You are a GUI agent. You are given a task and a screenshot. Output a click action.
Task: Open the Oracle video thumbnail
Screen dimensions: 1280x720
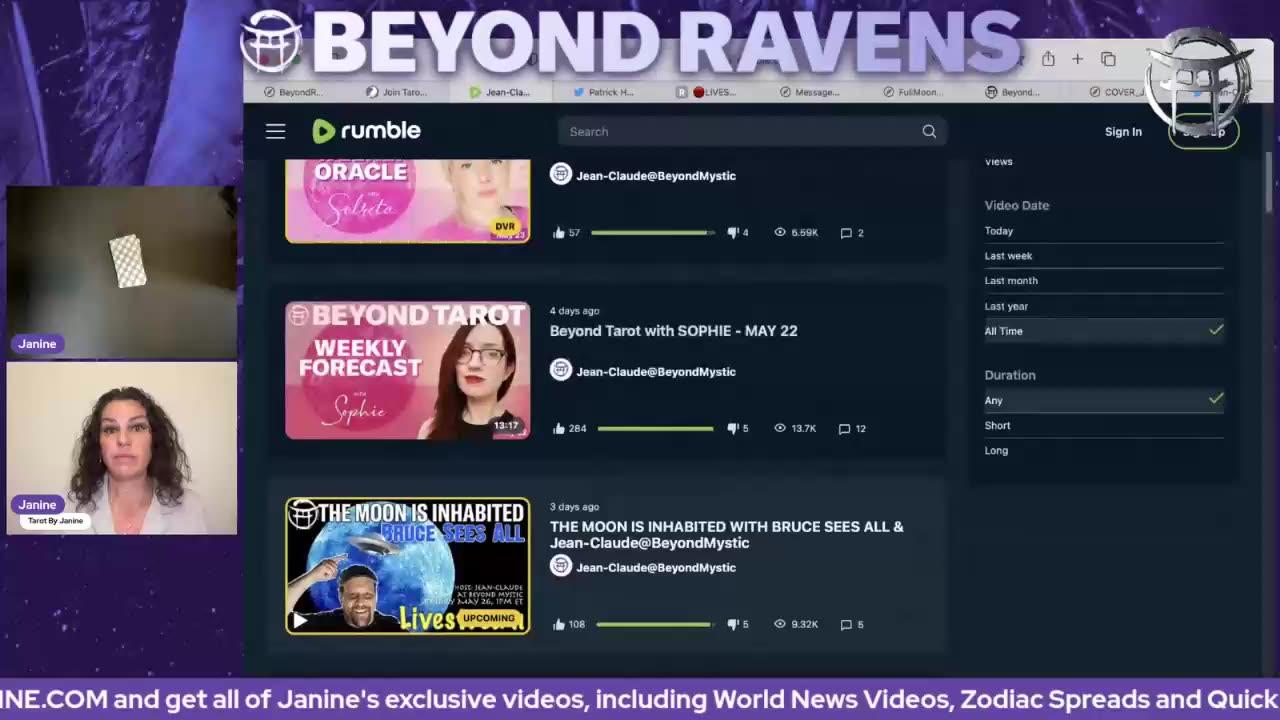point(408,201)
